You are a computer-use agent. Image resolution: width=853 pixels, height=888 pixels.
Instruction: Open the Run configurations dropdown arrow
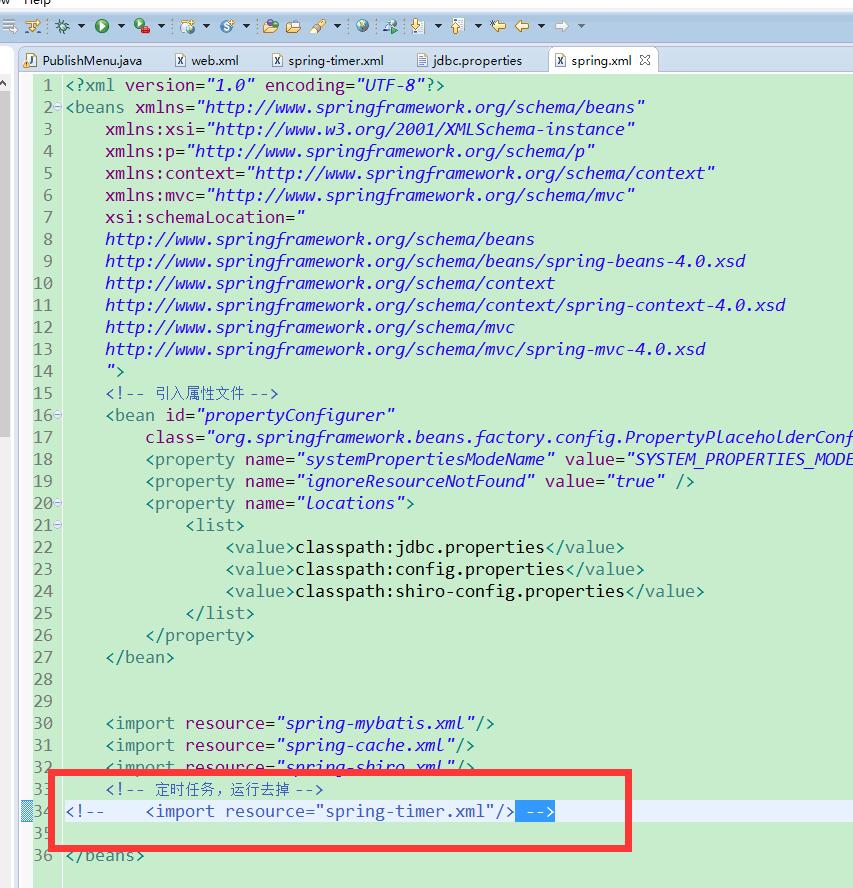coord(121,26)
